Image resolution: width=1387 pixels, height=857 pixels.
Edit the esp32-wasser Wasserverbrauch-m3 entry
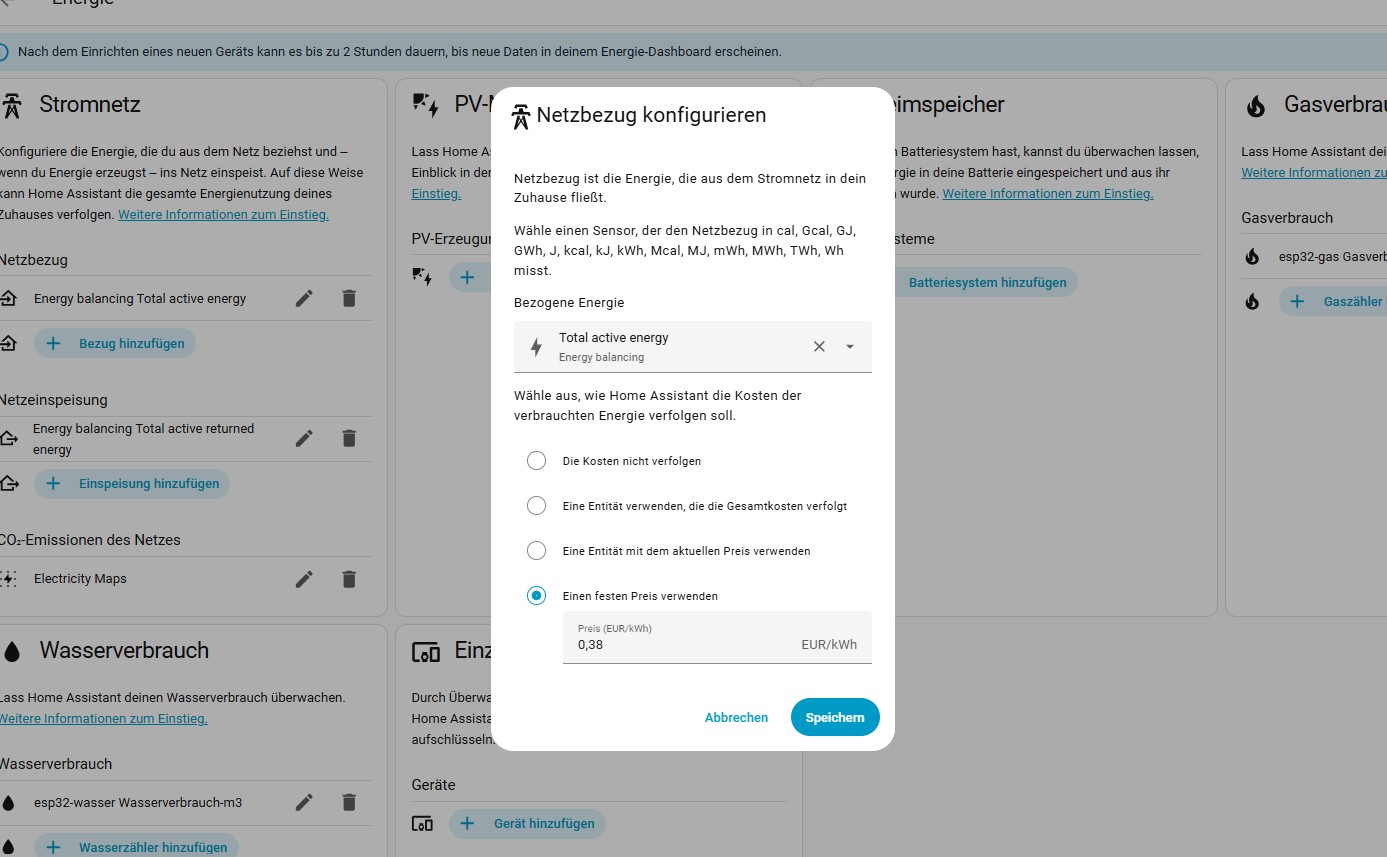pyautogui.click(x=304, y=802)
